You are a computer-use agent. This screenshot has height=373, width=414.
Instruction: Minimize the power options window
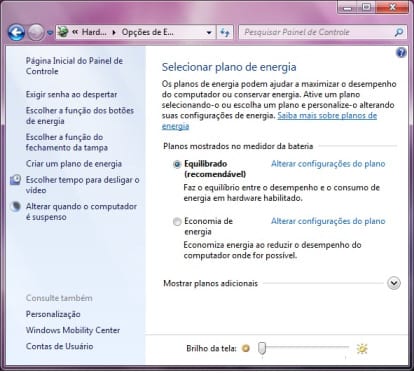[348, 7]
